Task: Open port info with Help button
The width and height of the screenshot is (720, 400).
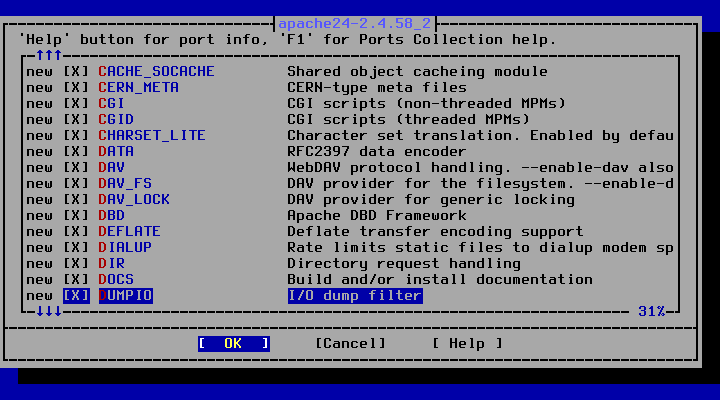Action: [467, 344]
